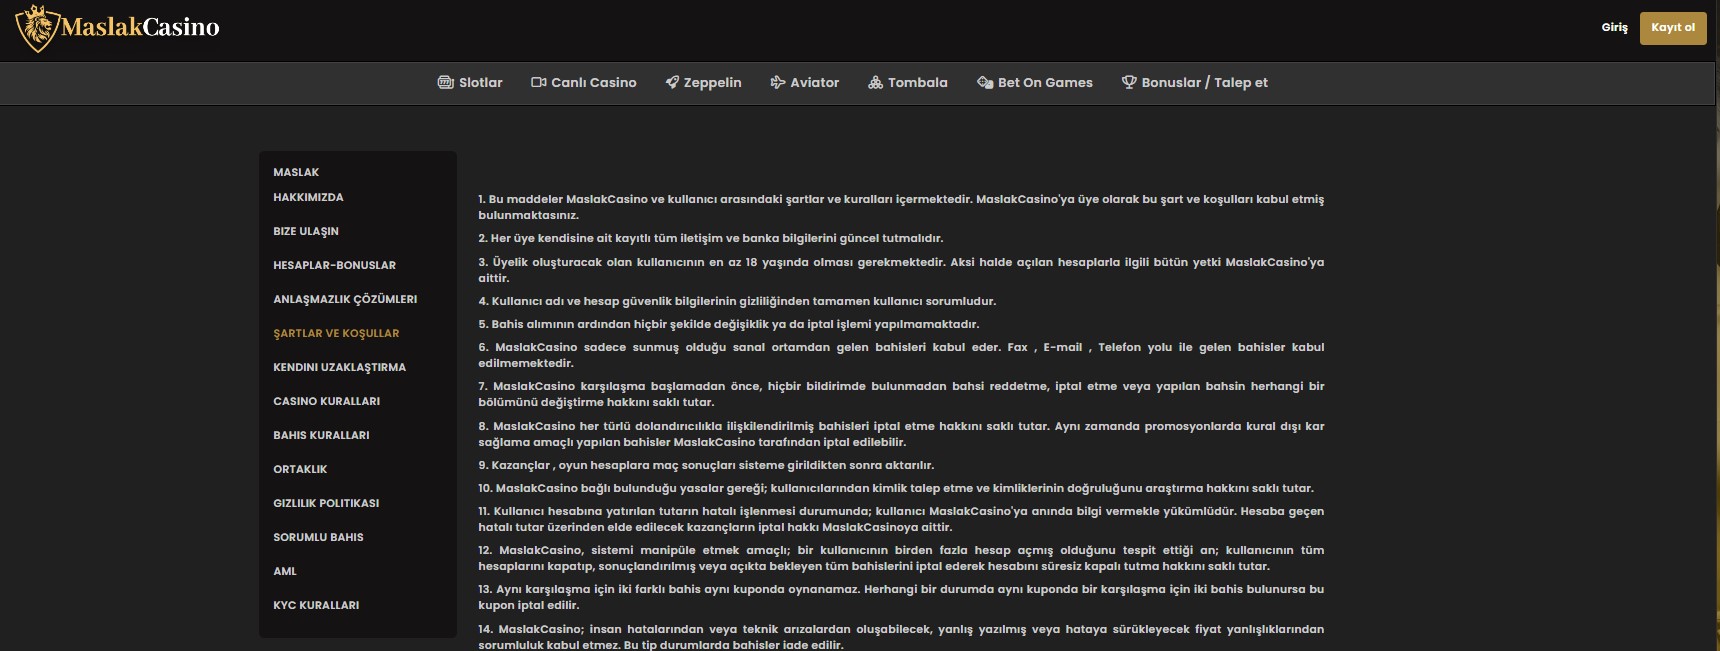
Task: Click the Canlı Casino camera icon
Action: 538,82
